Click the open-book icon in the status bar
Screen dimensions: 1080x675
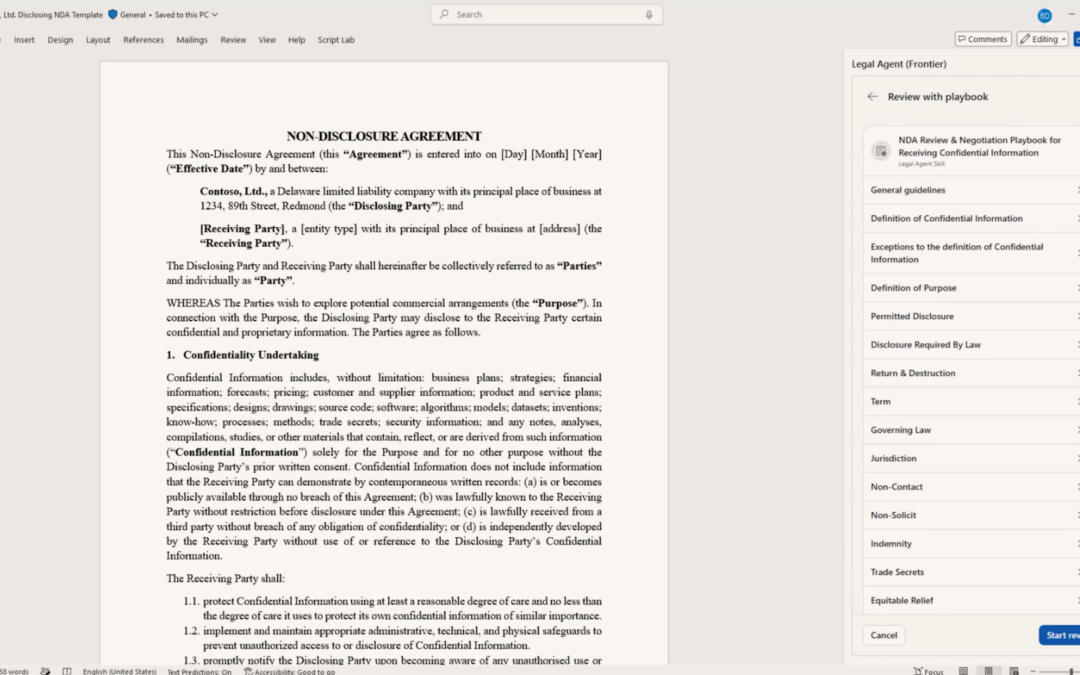coord(67,671)
